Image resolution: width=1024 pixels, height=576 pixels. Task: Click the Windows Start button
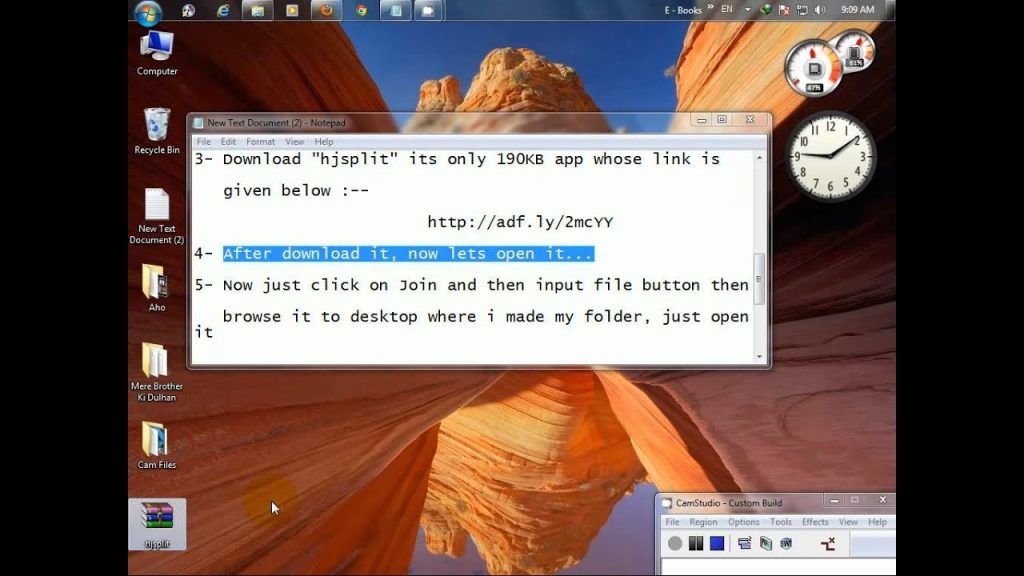click(x=147, y=11)
